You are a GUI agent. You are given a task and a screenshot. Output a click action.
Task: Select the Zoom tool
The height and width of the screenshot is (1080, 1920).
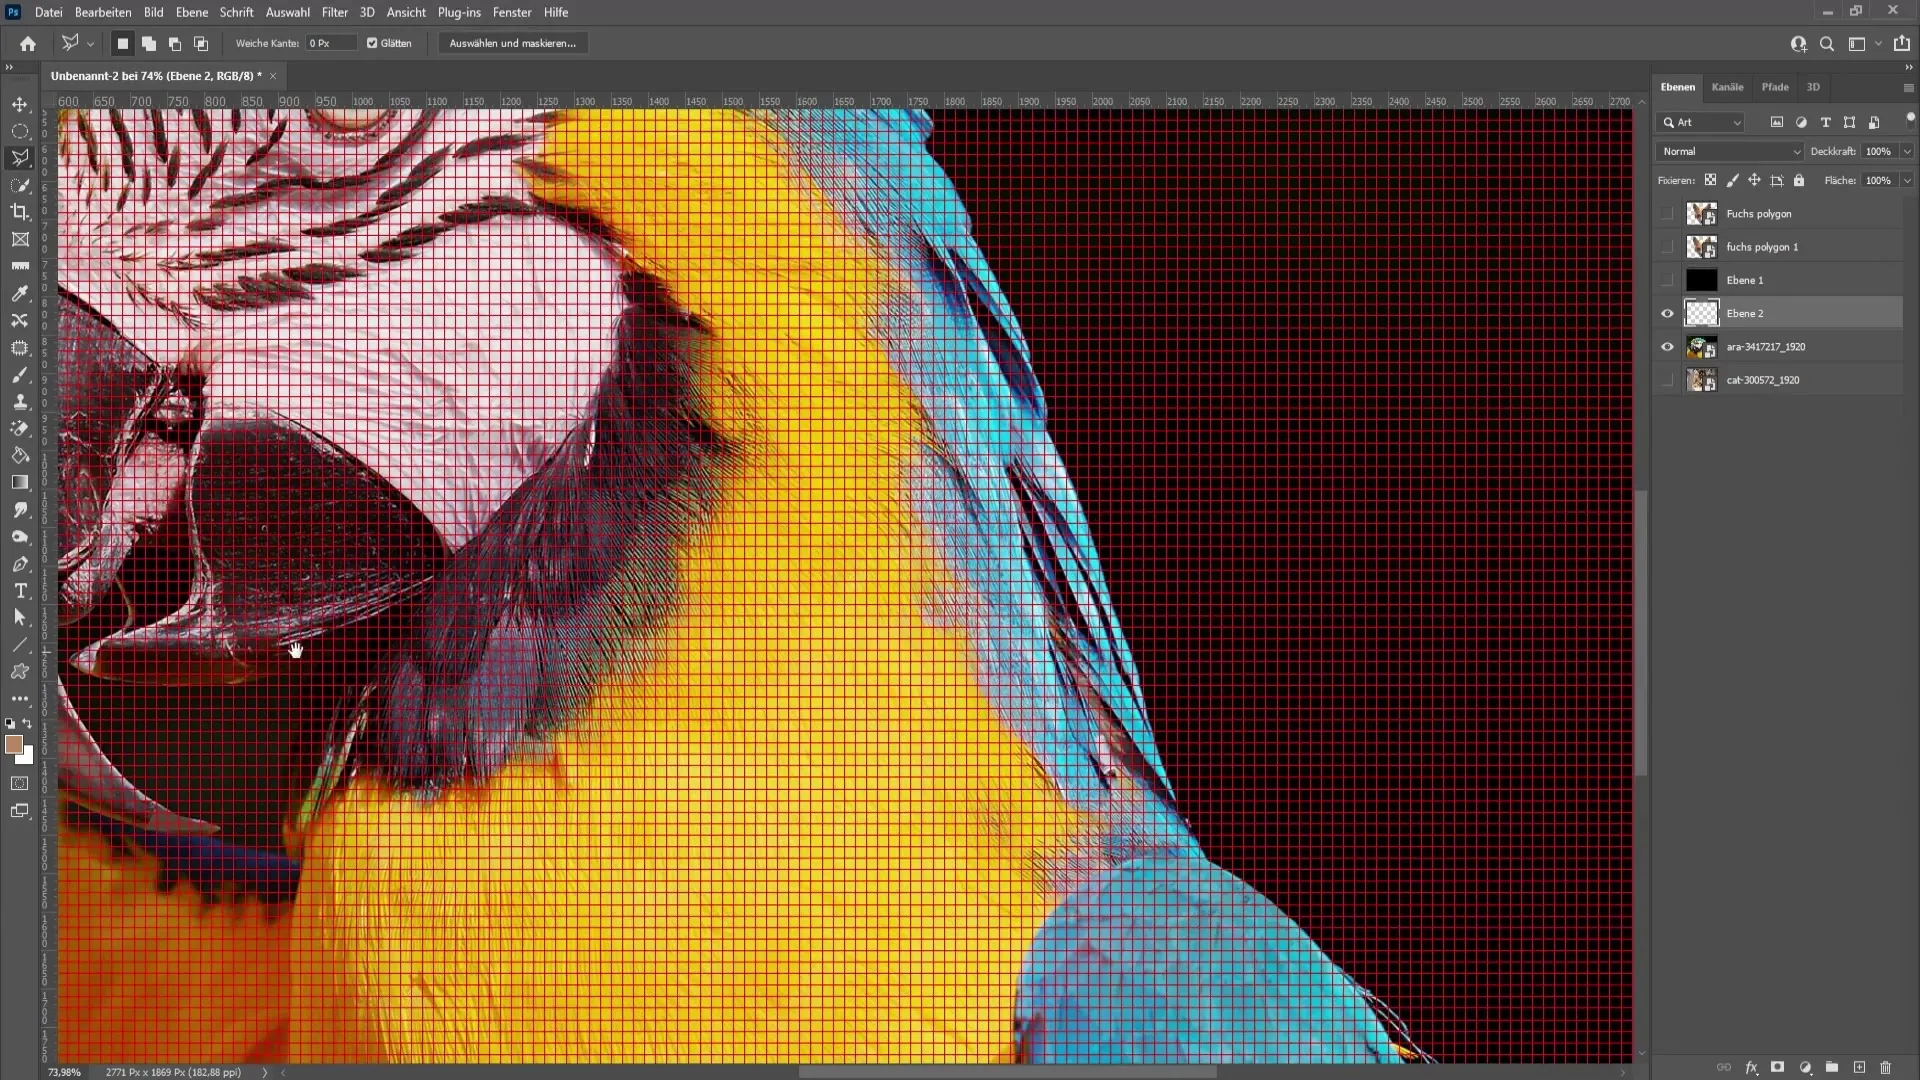click(x=18, y=535)
